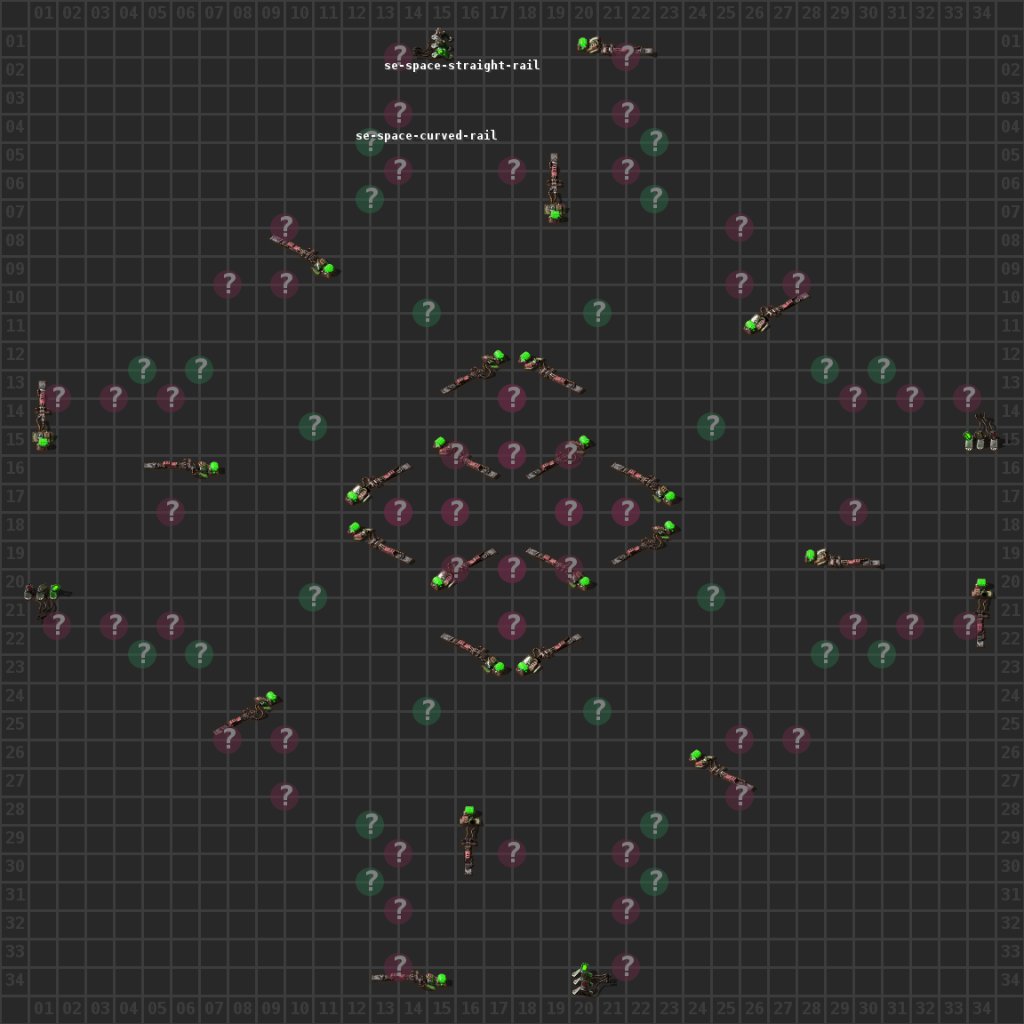The height and width of the screenshot is (1024, 1024).
Task: Click green question mark at columns 14-15, rows 10-11
Action: point(426,312)
